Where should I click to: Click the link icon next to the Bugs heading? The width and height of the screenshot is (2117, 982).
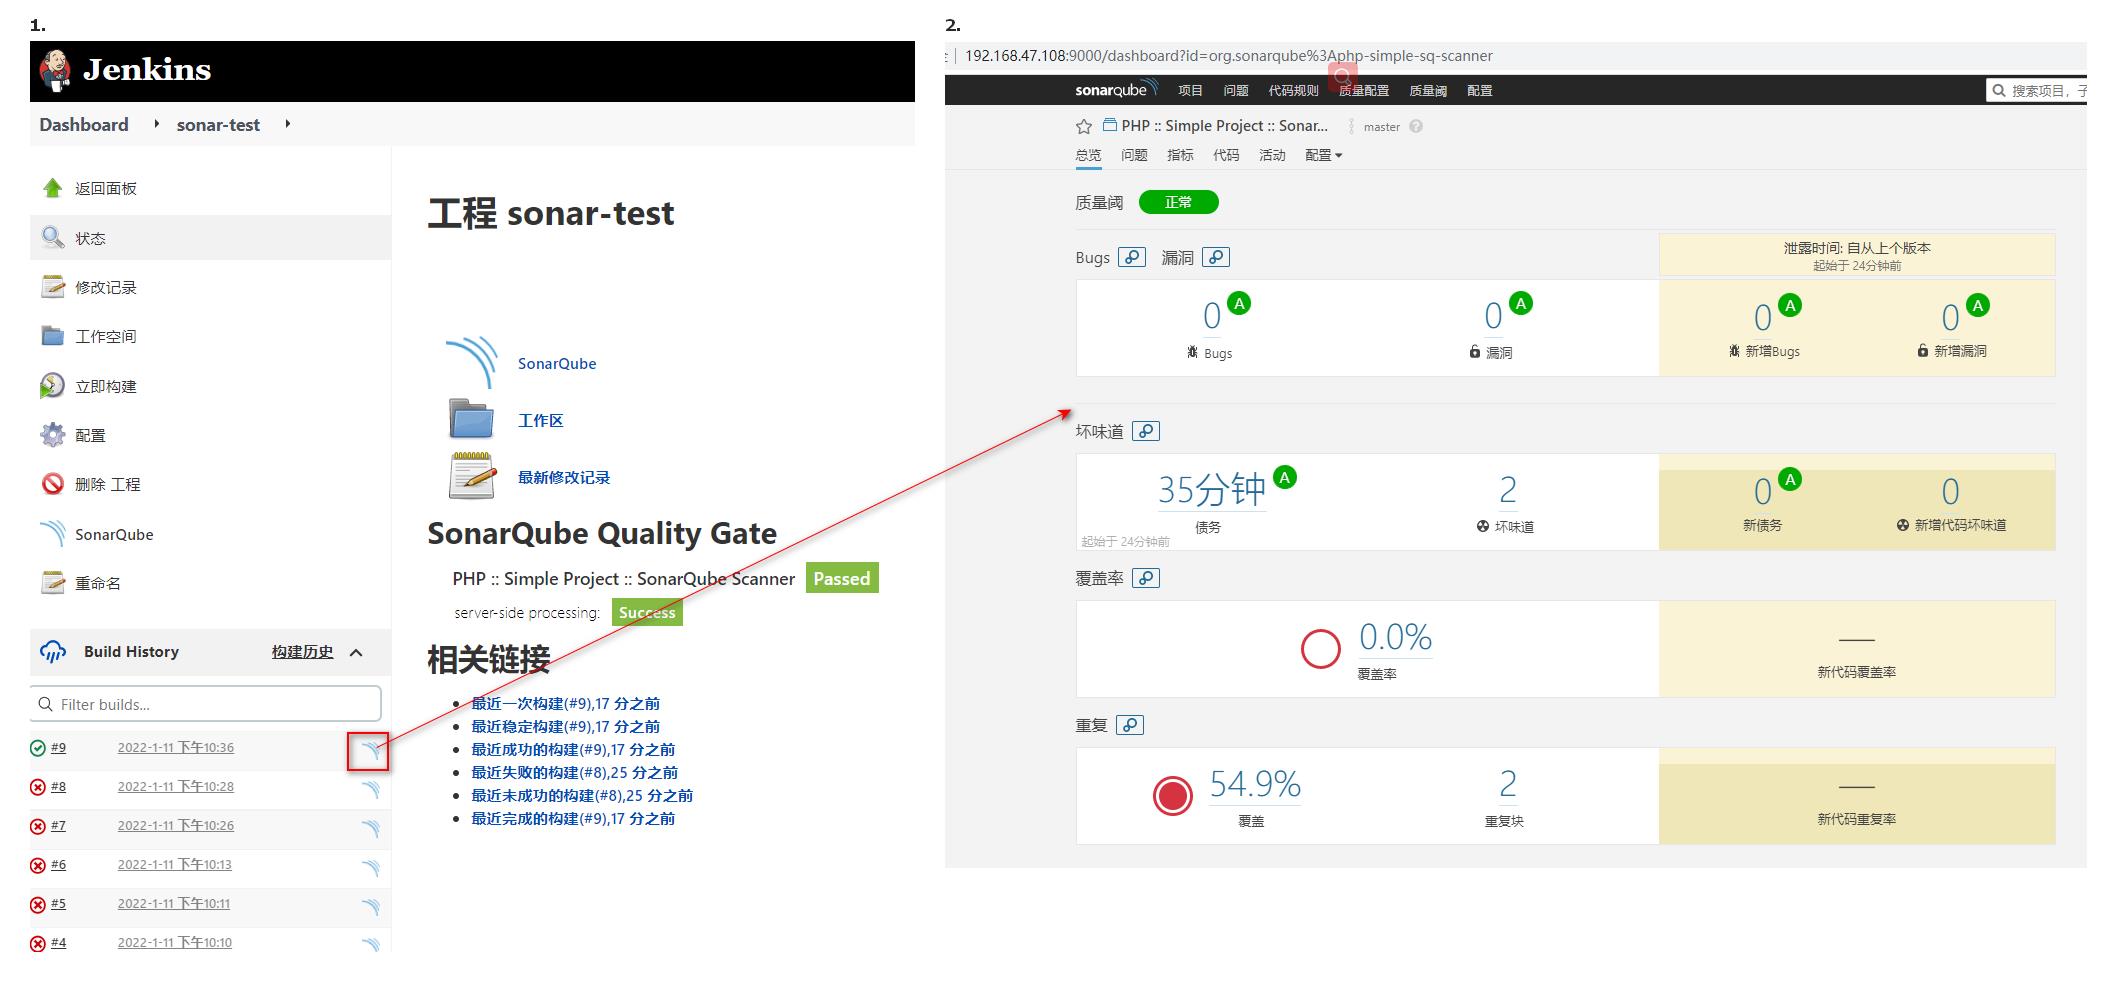click(x=1131, y=257)
